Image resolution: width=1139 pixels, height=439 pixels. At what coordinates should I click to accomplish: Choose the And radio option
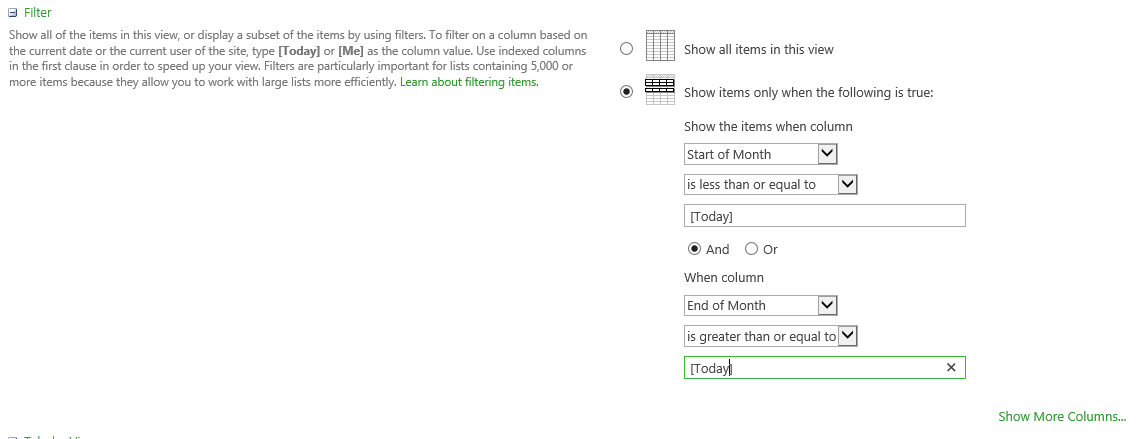(x=694, y=249)
